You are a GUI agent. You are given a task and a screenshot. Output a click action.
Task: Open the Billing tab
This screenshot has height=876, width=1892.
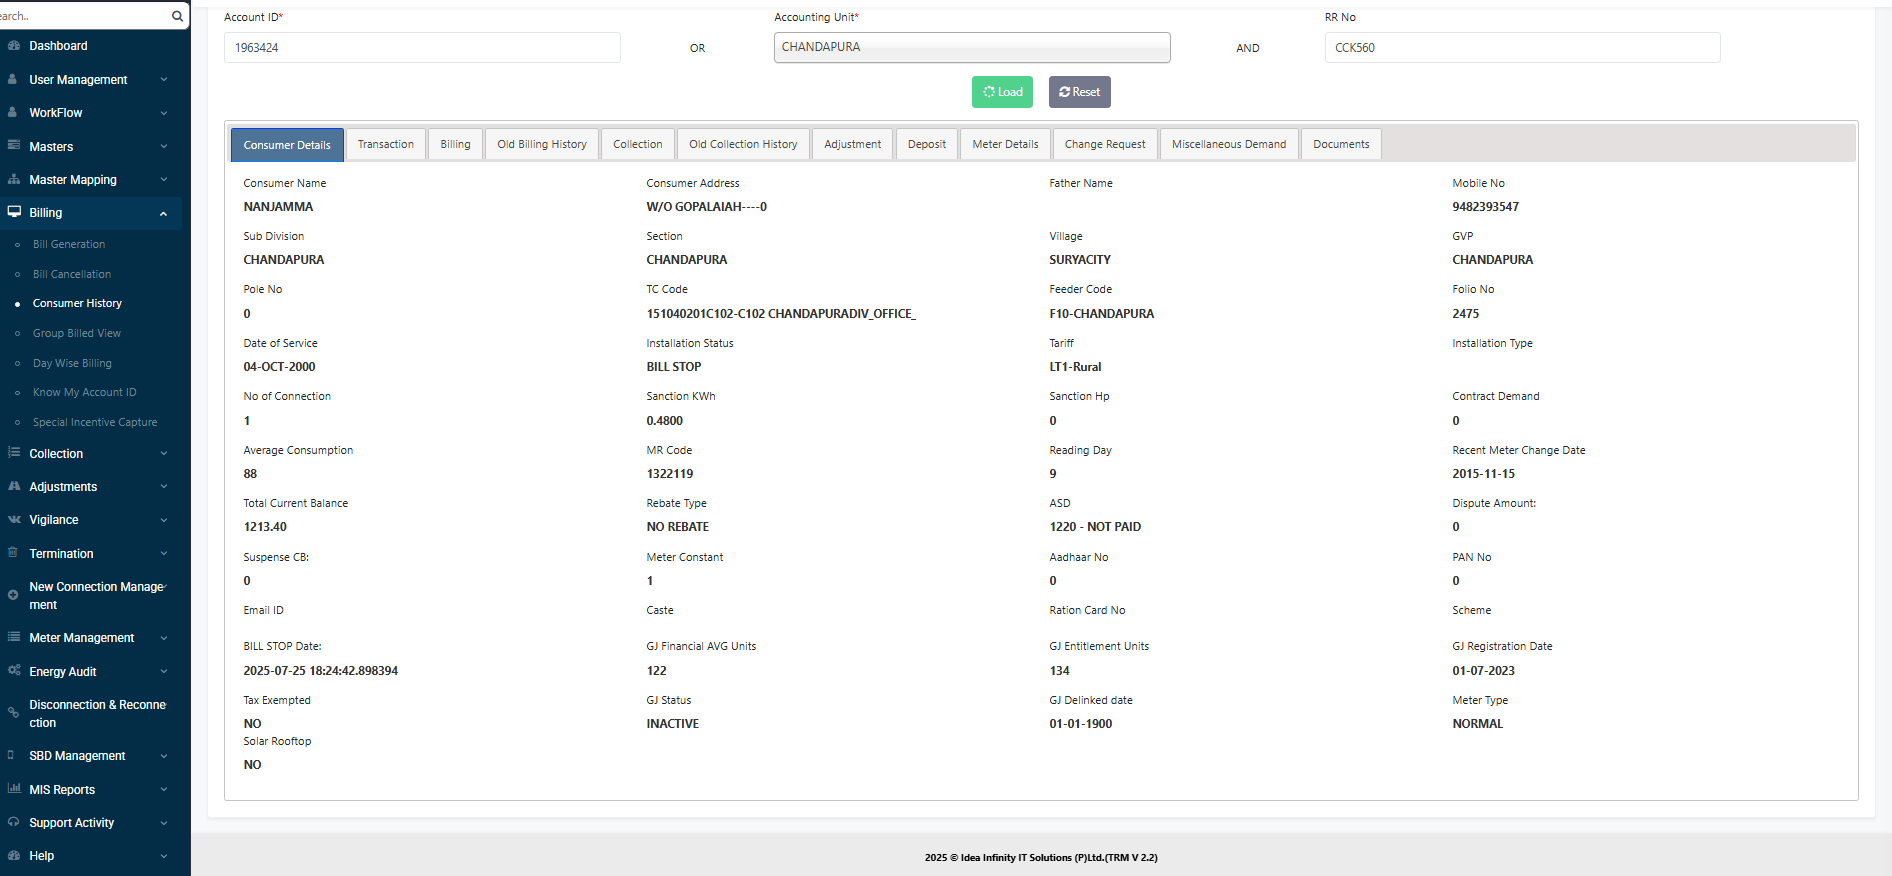(x=455, y=144)
